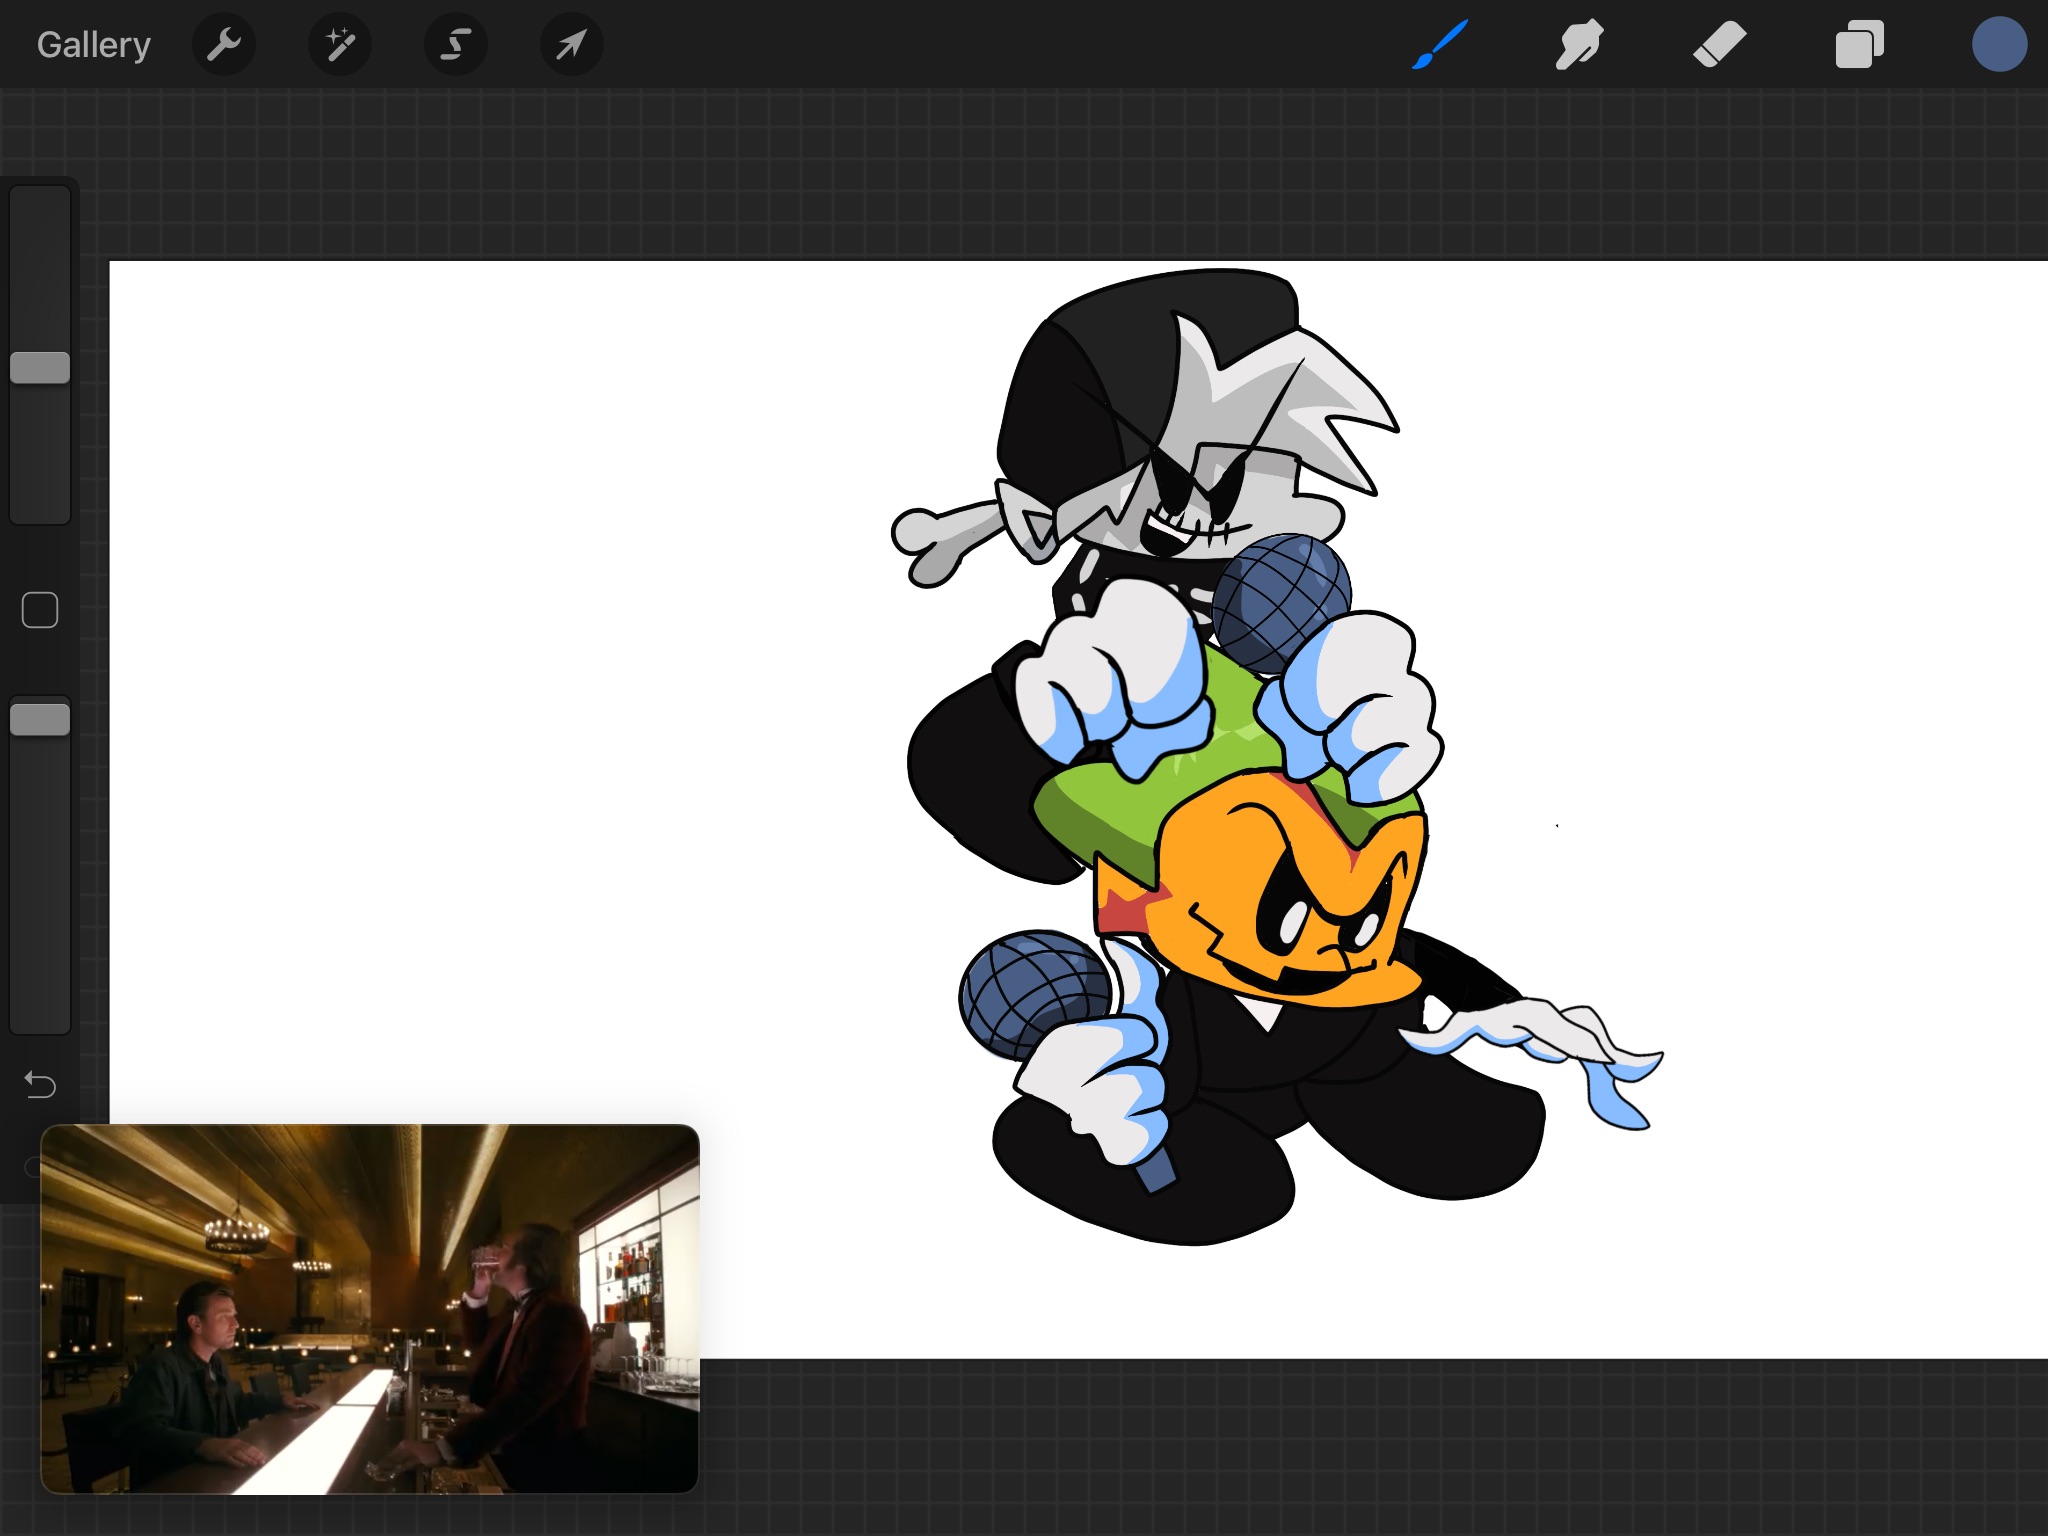Activate the Selection S-shaped tool
Screen dimensions: 2048x1536
456,45
